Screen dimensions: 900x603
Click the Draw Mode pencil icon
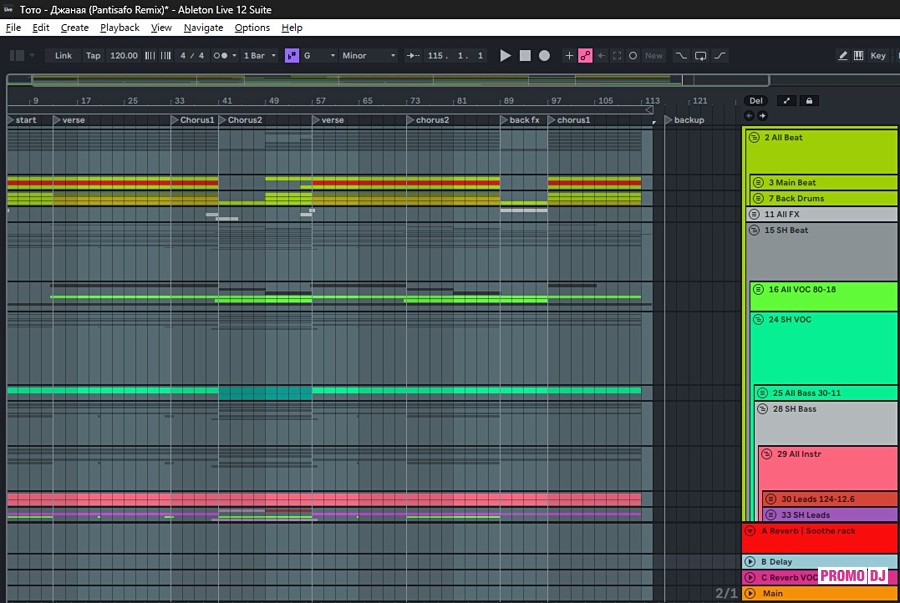(x=843, y=56)
